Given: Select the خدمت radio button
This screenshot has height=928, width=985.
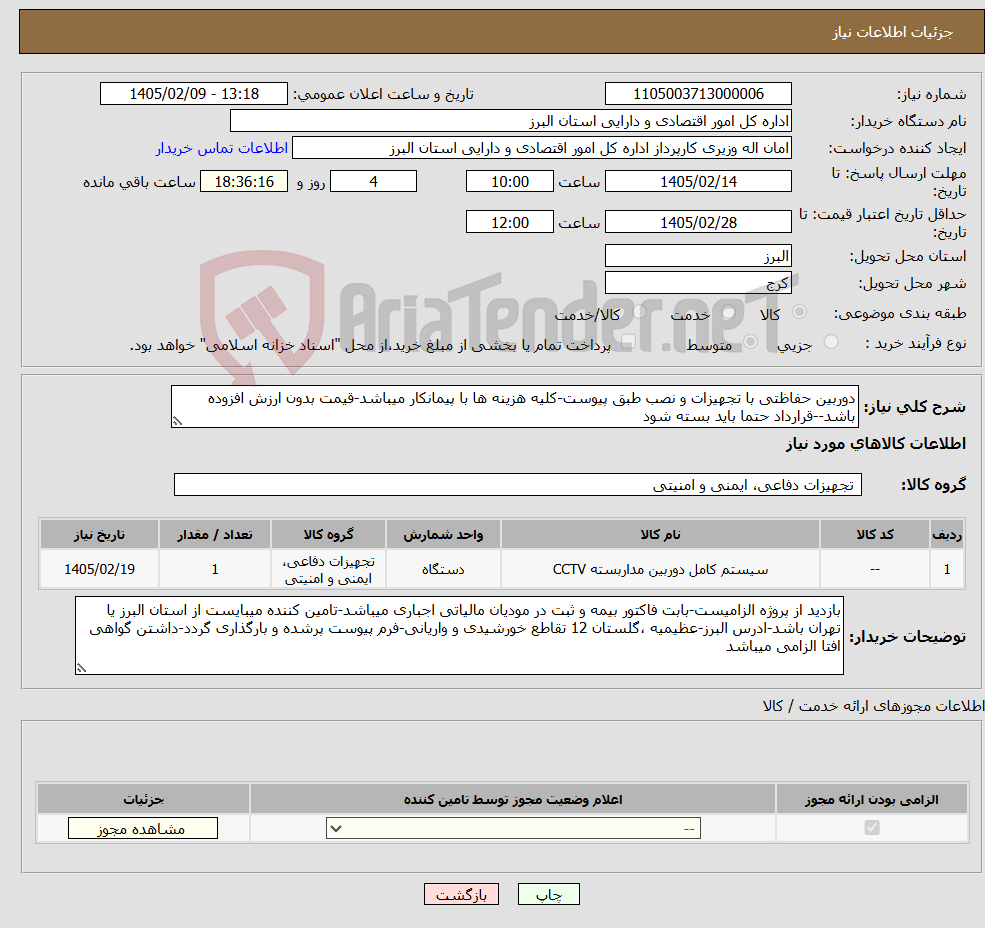Looking at the screenshot, I should point(728,312).
